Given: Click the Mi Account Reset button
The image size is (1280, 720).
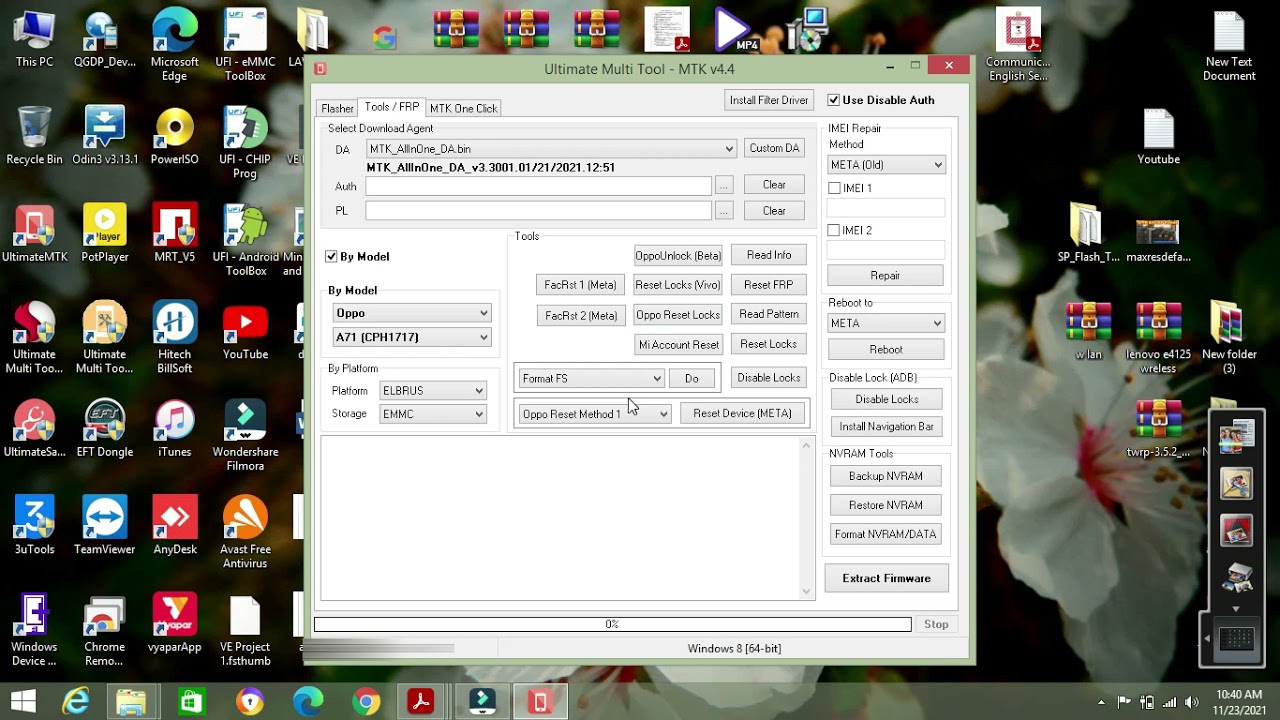Looking at the screenshot, I should (678, 345).
